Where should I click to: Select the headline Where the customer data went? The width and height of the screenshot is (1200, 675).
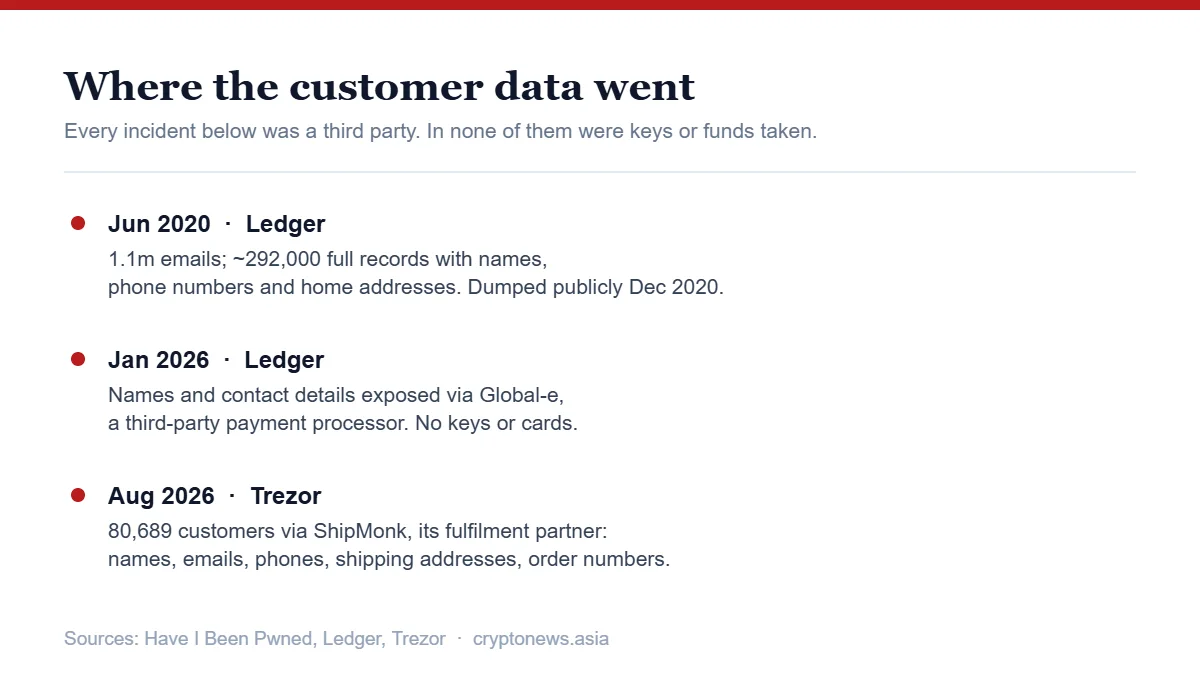click(x=379, y=86)
